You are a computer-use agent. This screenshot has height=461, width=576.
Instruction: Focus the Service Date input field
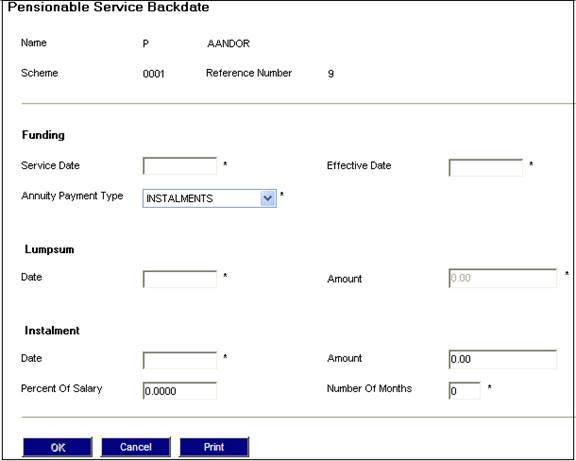click(x=180, y=166)
